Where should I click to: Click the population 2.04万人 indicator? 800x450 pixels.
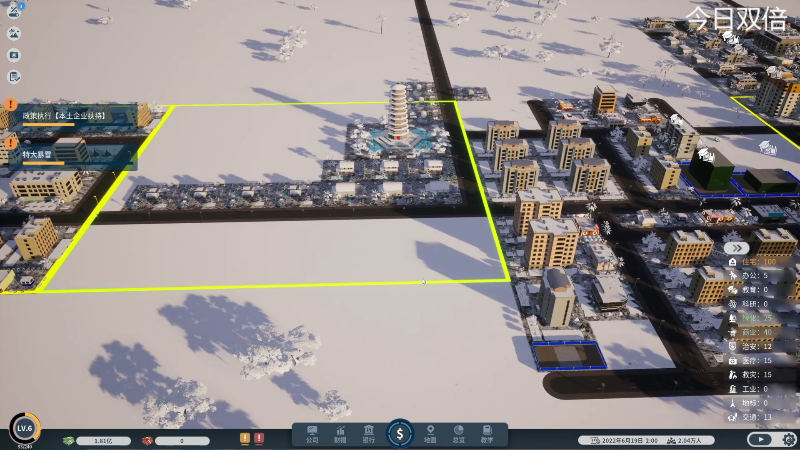pyautogui.click(x=685, y=440)
